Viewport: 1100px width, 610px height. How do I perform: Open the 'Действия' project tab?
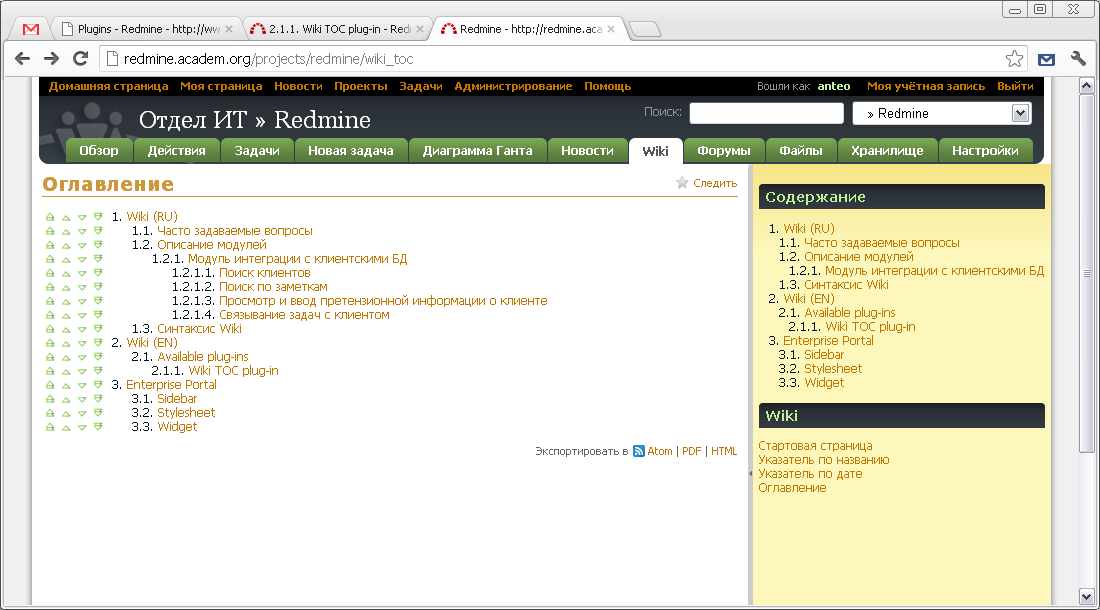click(177, 151)
